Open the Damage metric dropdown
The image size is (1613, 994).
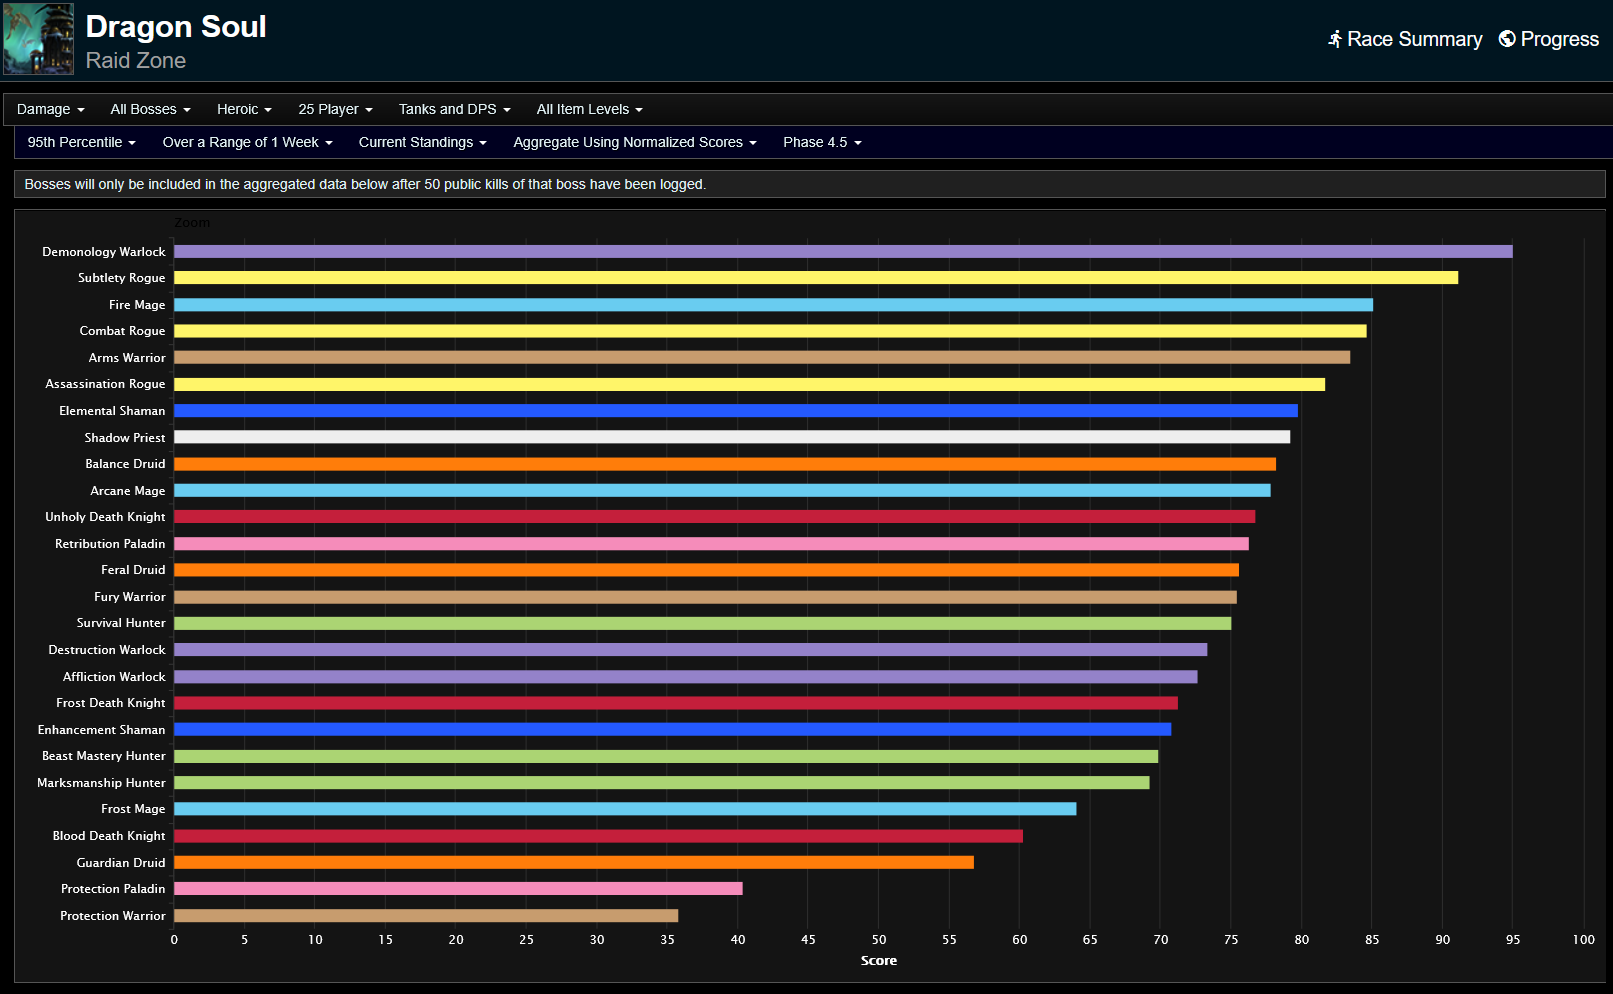pyautogui.click(x=50, y=109)
